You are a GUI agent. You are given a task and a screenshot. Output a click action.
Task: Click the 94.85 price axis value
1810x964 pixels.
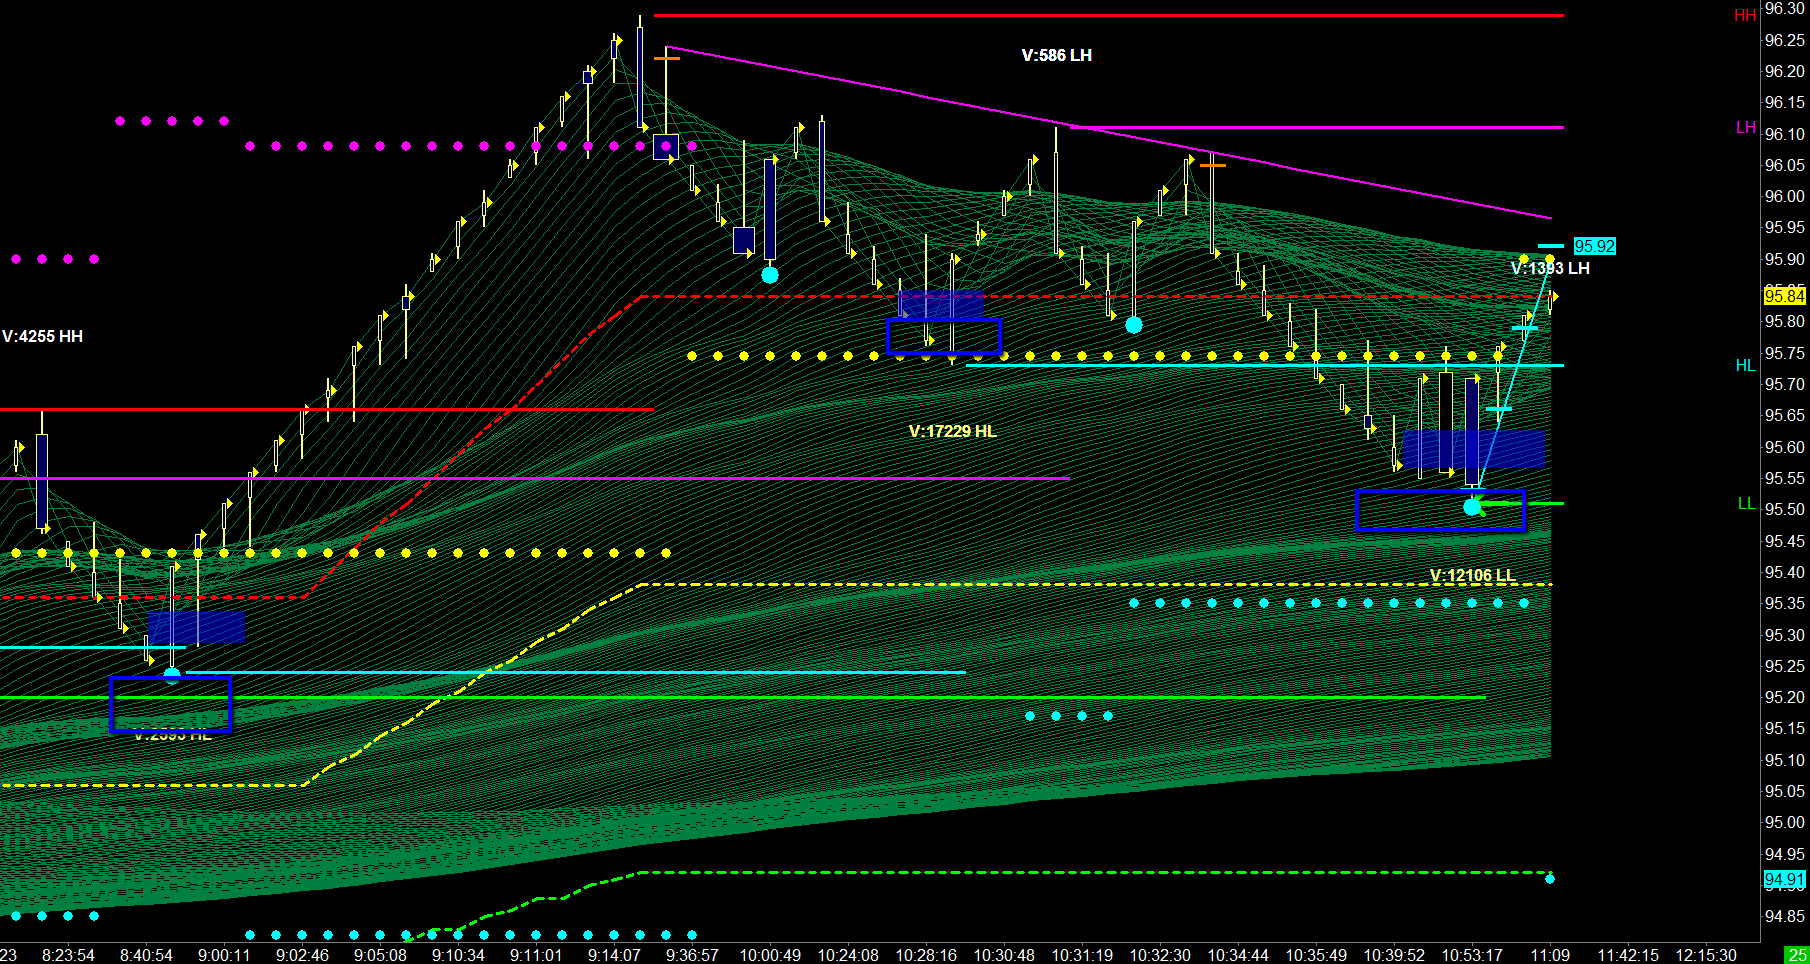[1785, 917]
